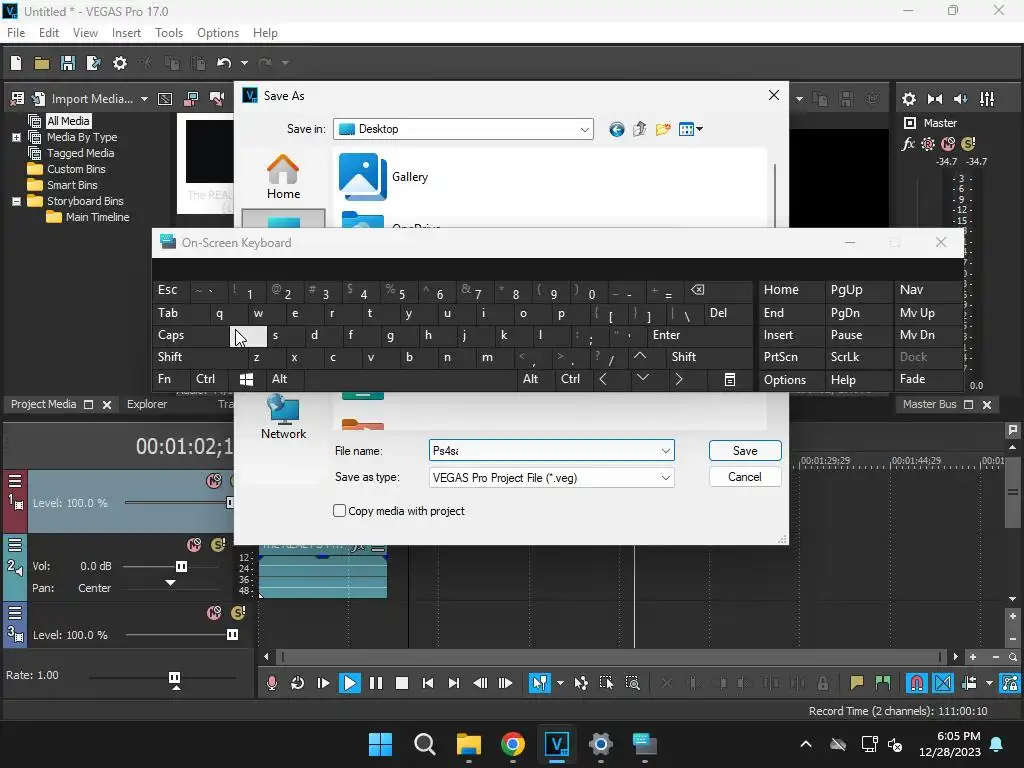Click Enter key on On-Screen Keyboard
Image resolution: width=1024 pixels, height=768 pixels.
click(700, 335)
